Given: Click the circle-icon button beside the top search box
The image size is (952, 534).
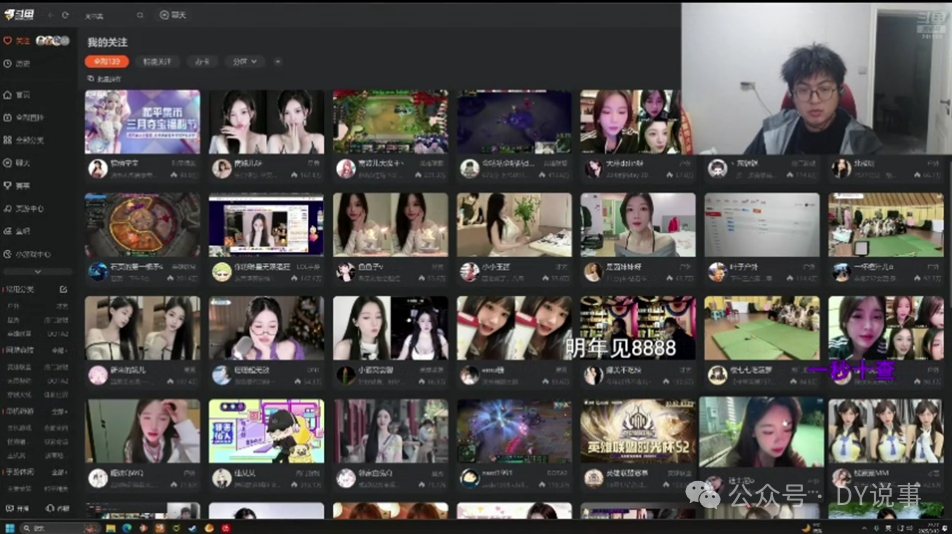Looking at the screenshot, I should click(172, 15).
